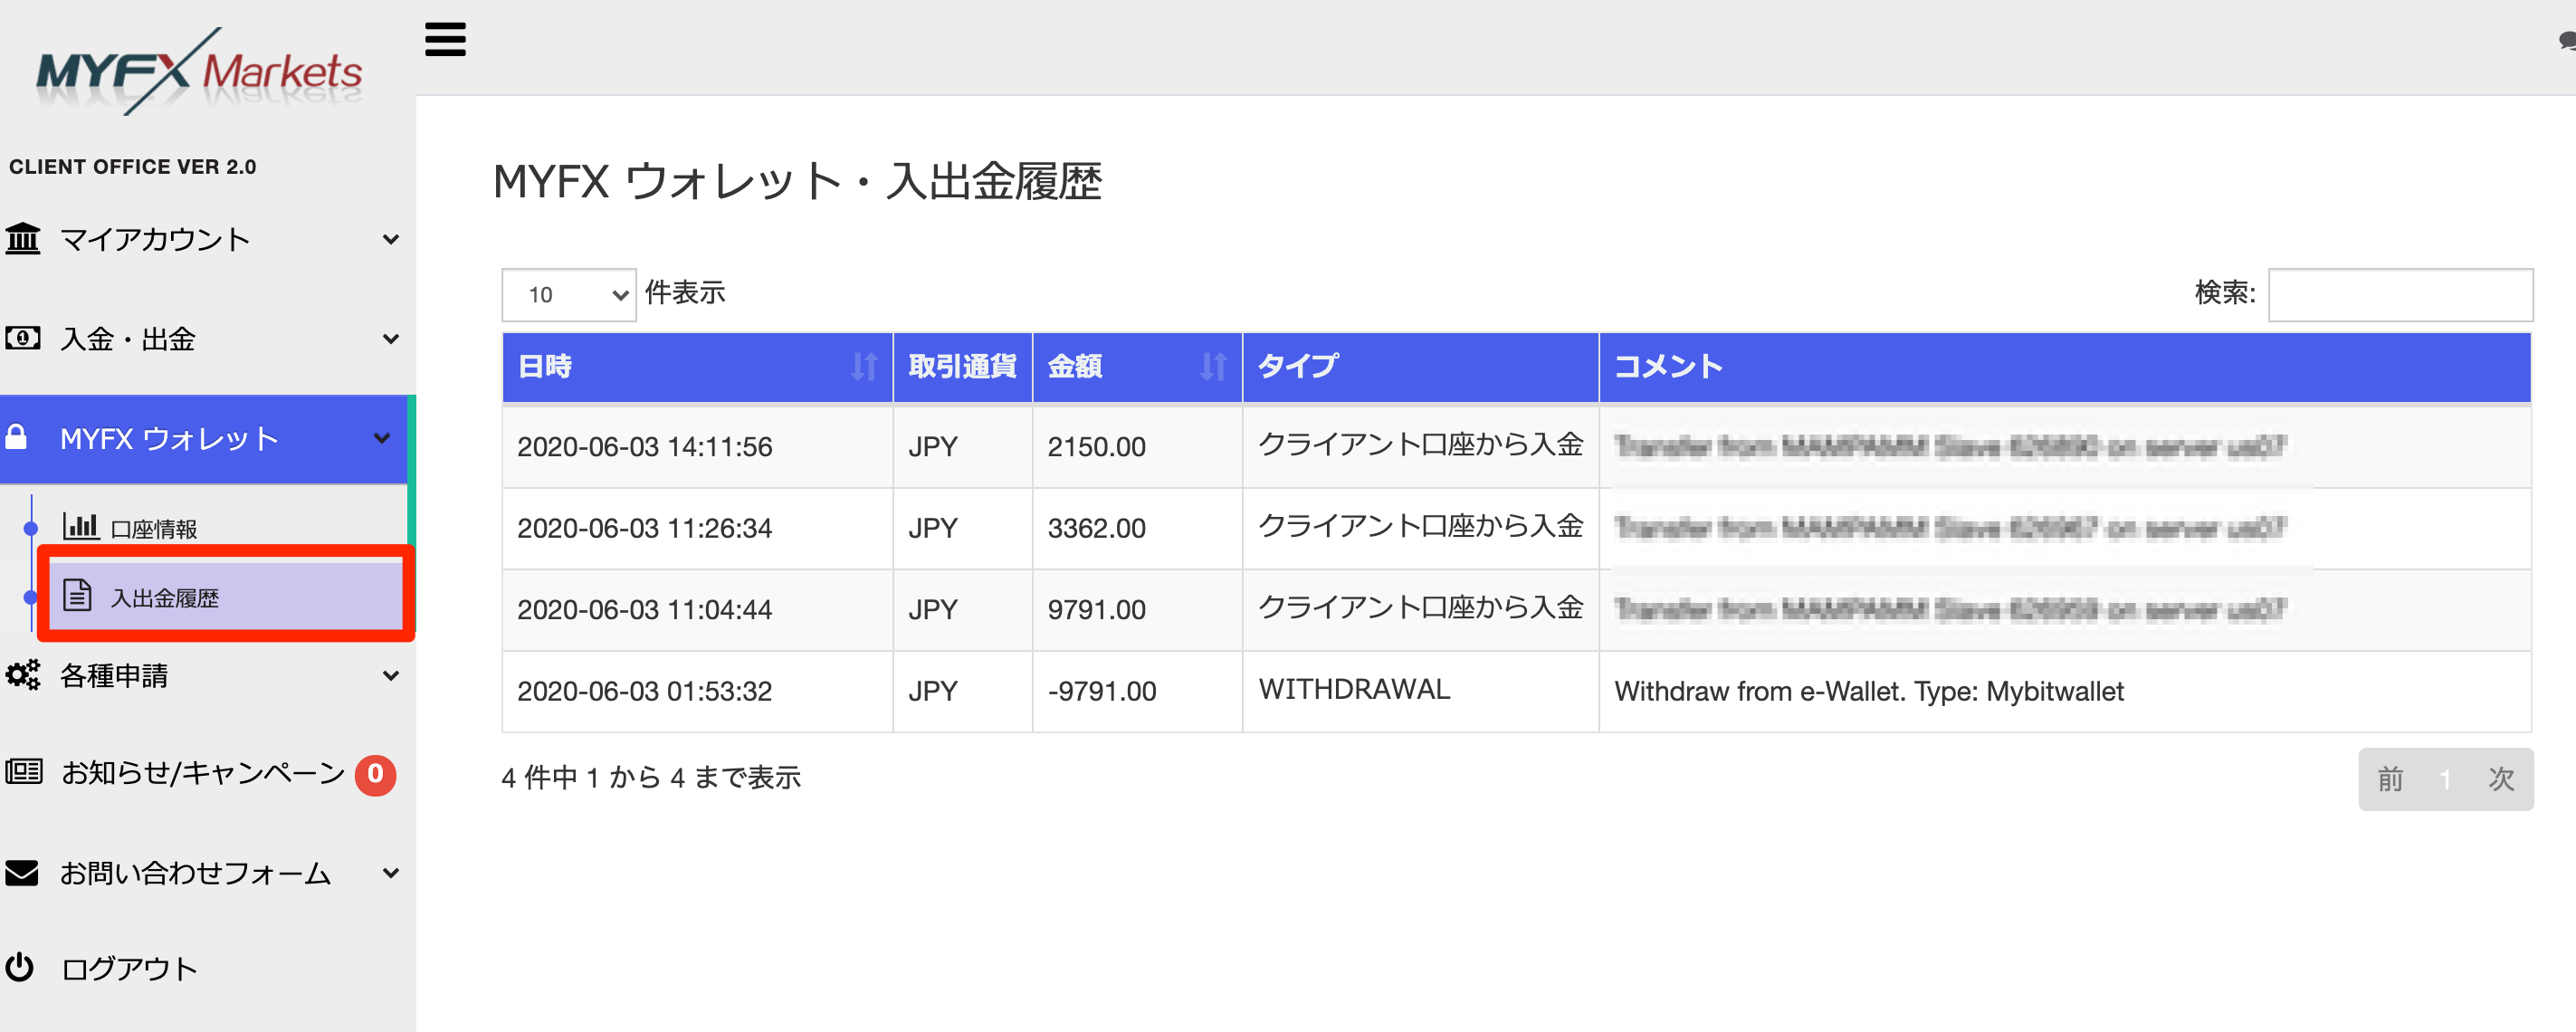The image size is (2576, 1032).
Task: Click the 前 pagination button
Action: pyautogui.click(x=2390, y=779)
